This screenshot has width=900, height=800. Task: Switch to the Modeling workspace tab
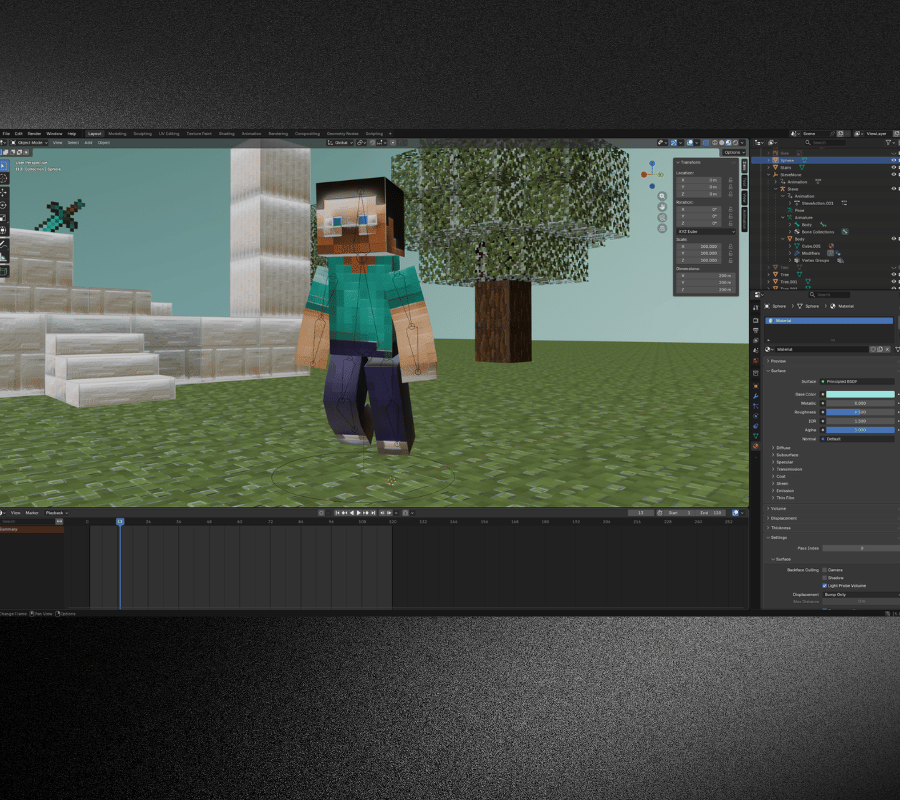click(x=117, y=134)
